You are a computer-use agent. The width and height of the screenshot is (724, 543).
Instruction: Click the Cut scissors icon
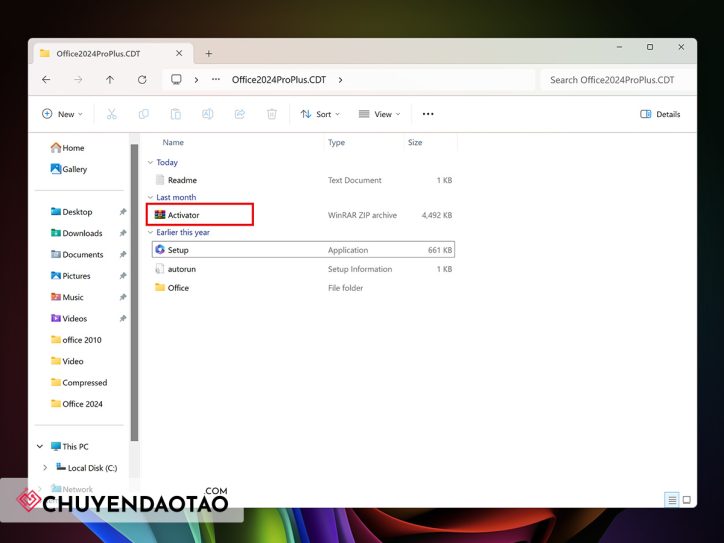112,114
